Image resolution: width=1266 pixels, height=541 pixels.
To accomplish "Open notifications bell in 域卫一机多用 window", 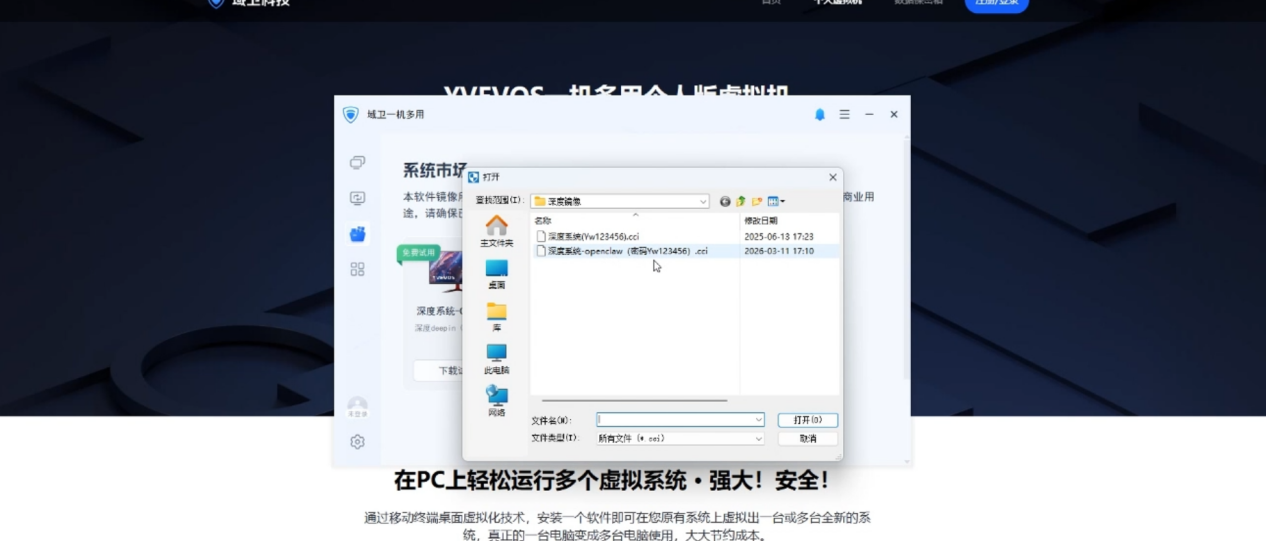I will point(820,115).
